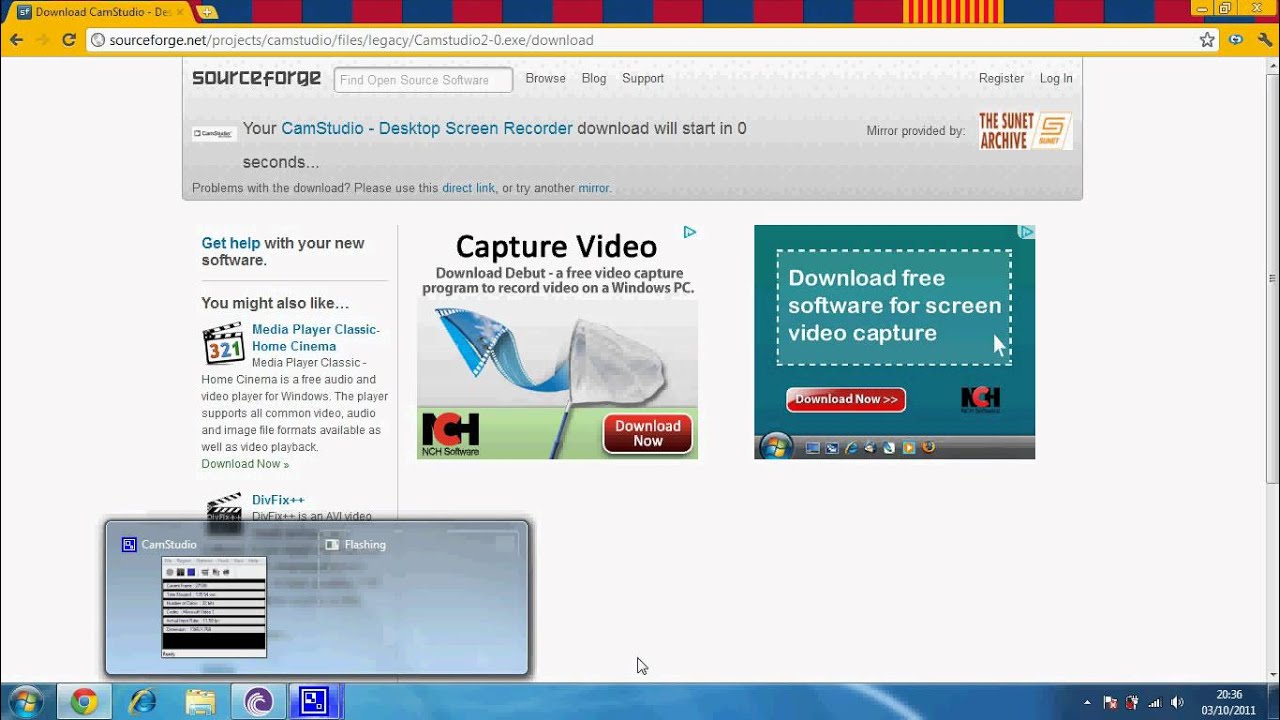1280x720 pixels.
Task: Click the CamStudio title in taskbar preview
Action: point(169,545)
